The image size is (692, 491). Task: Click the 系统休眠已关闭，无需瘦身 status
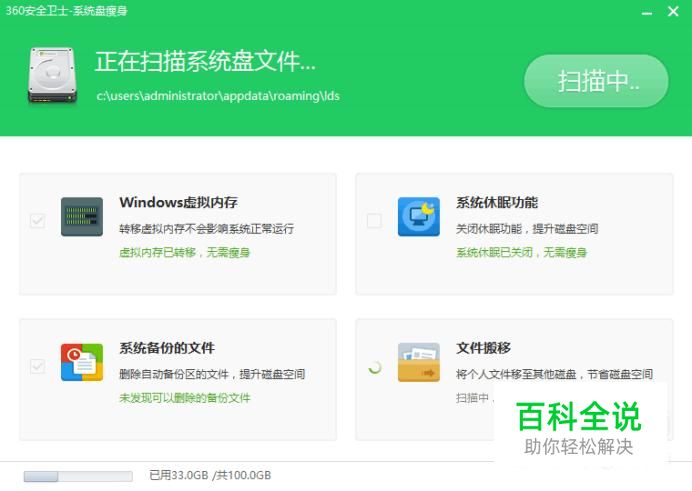point(521,252)
